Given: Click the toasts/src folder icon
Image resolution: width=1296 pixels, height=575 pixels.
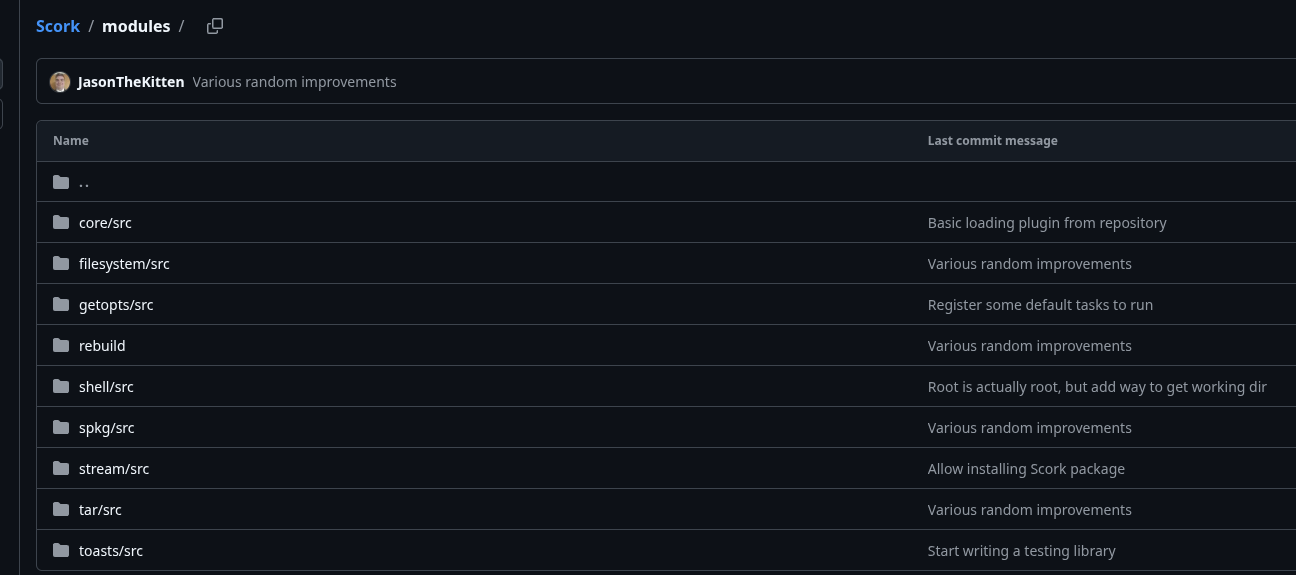Looking at the screenshot, I should (x=61, y=550).
